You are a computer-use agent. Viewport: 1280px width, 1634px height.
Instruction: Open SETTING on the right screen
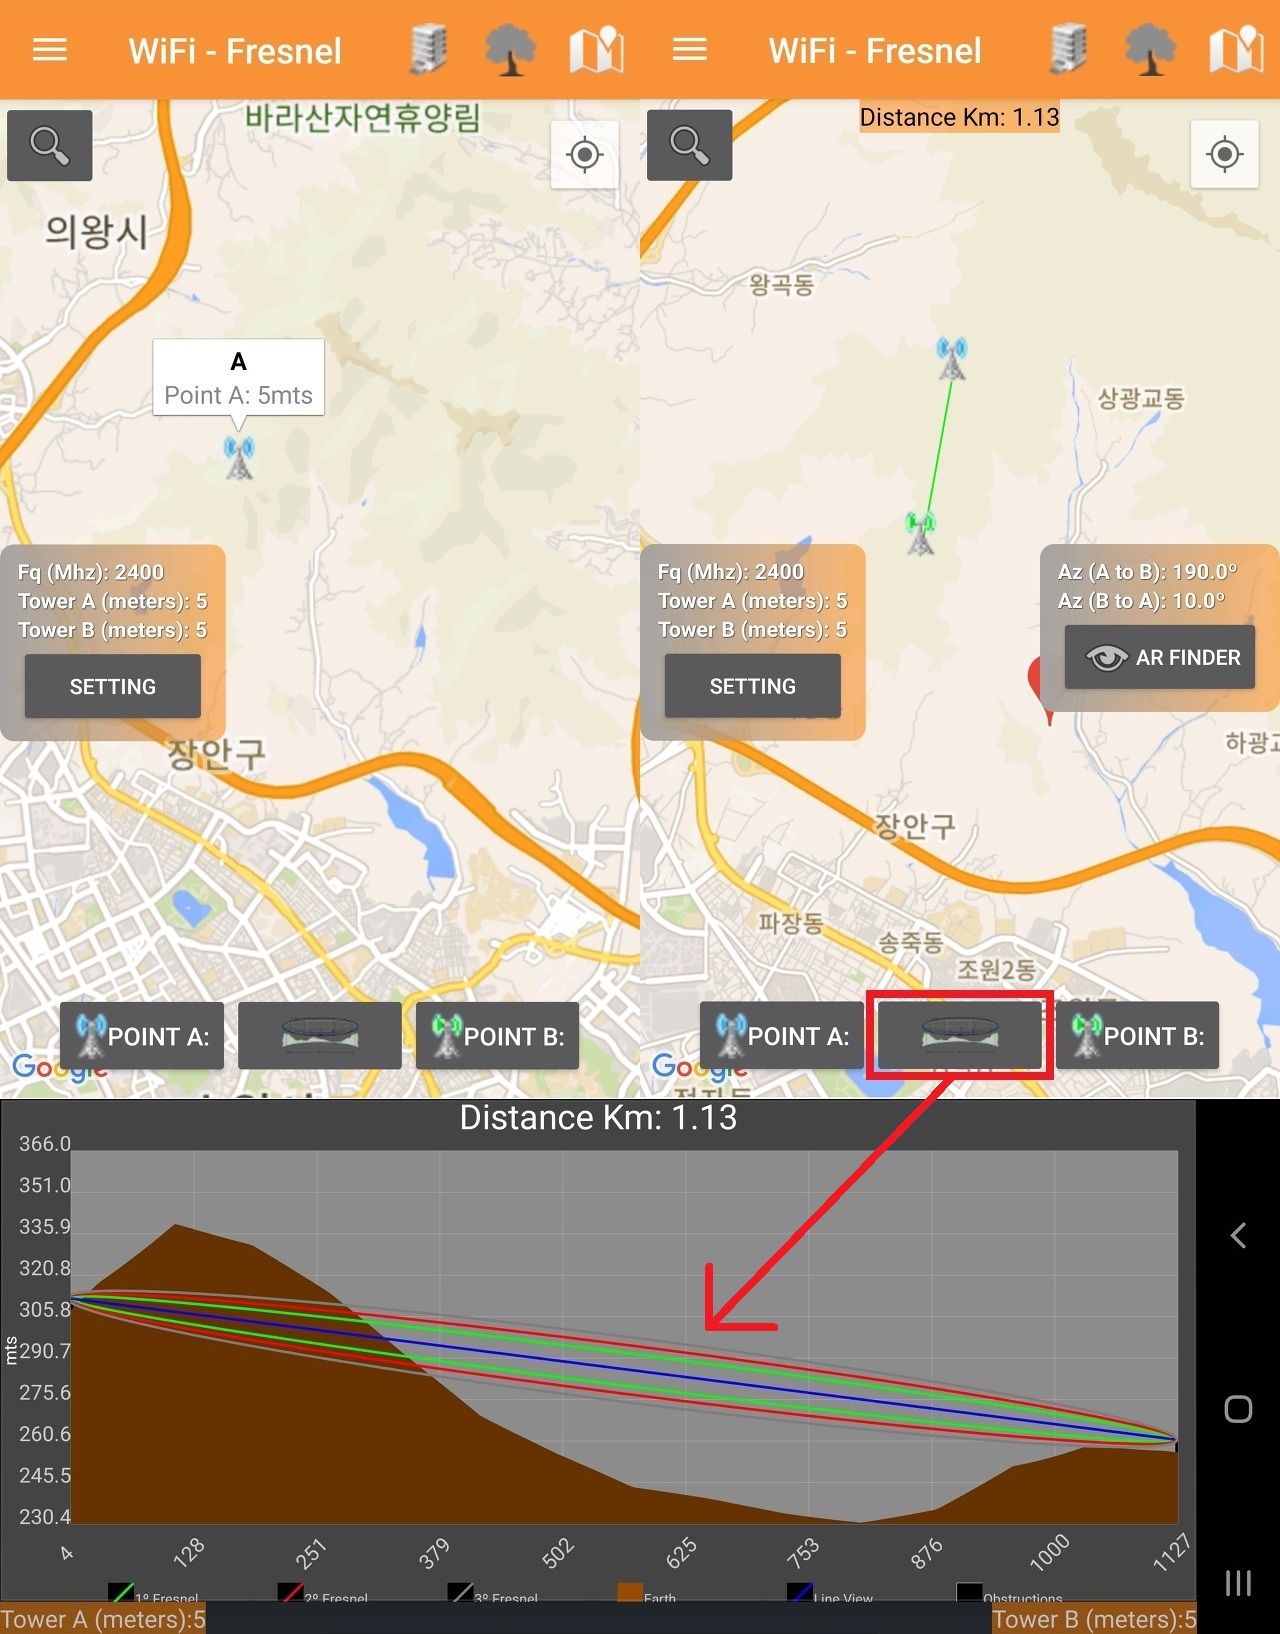[x=753, y=686]
